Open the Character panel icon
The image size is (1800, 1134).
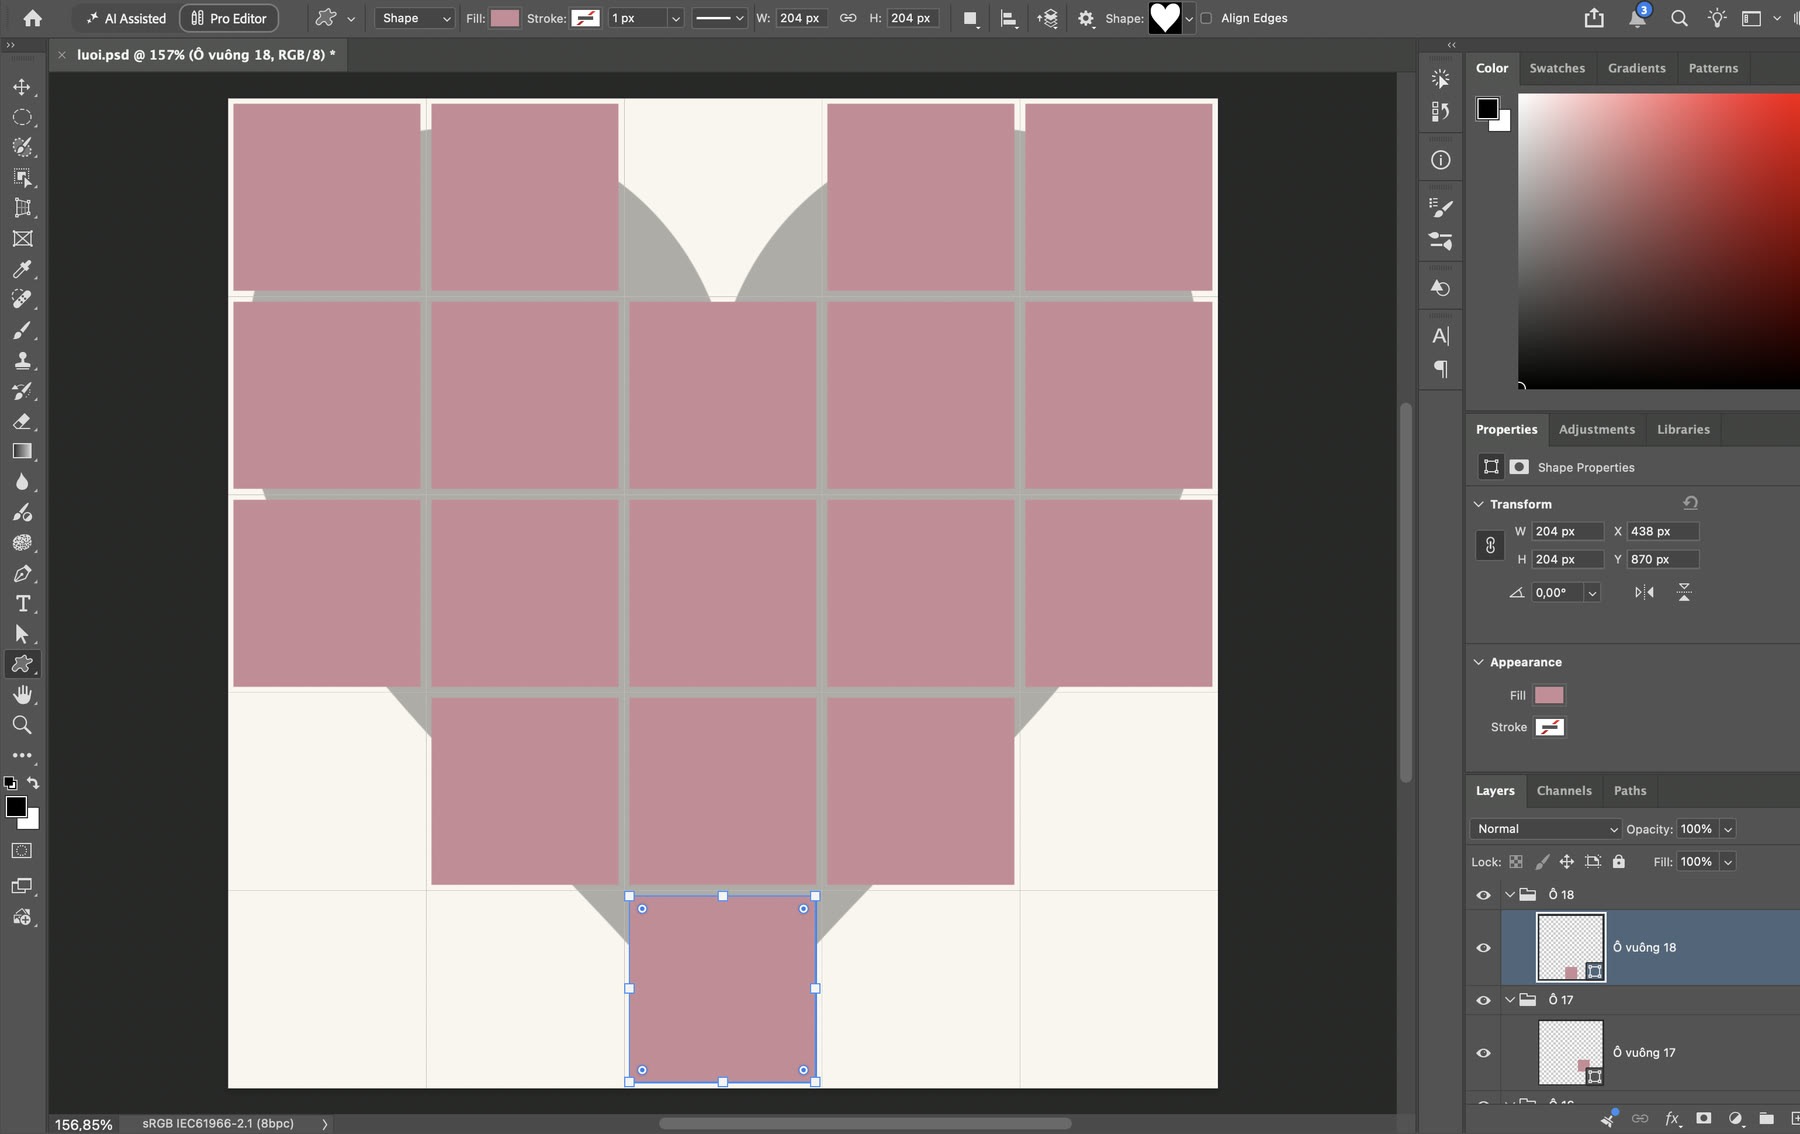[x=1440, y=336]
